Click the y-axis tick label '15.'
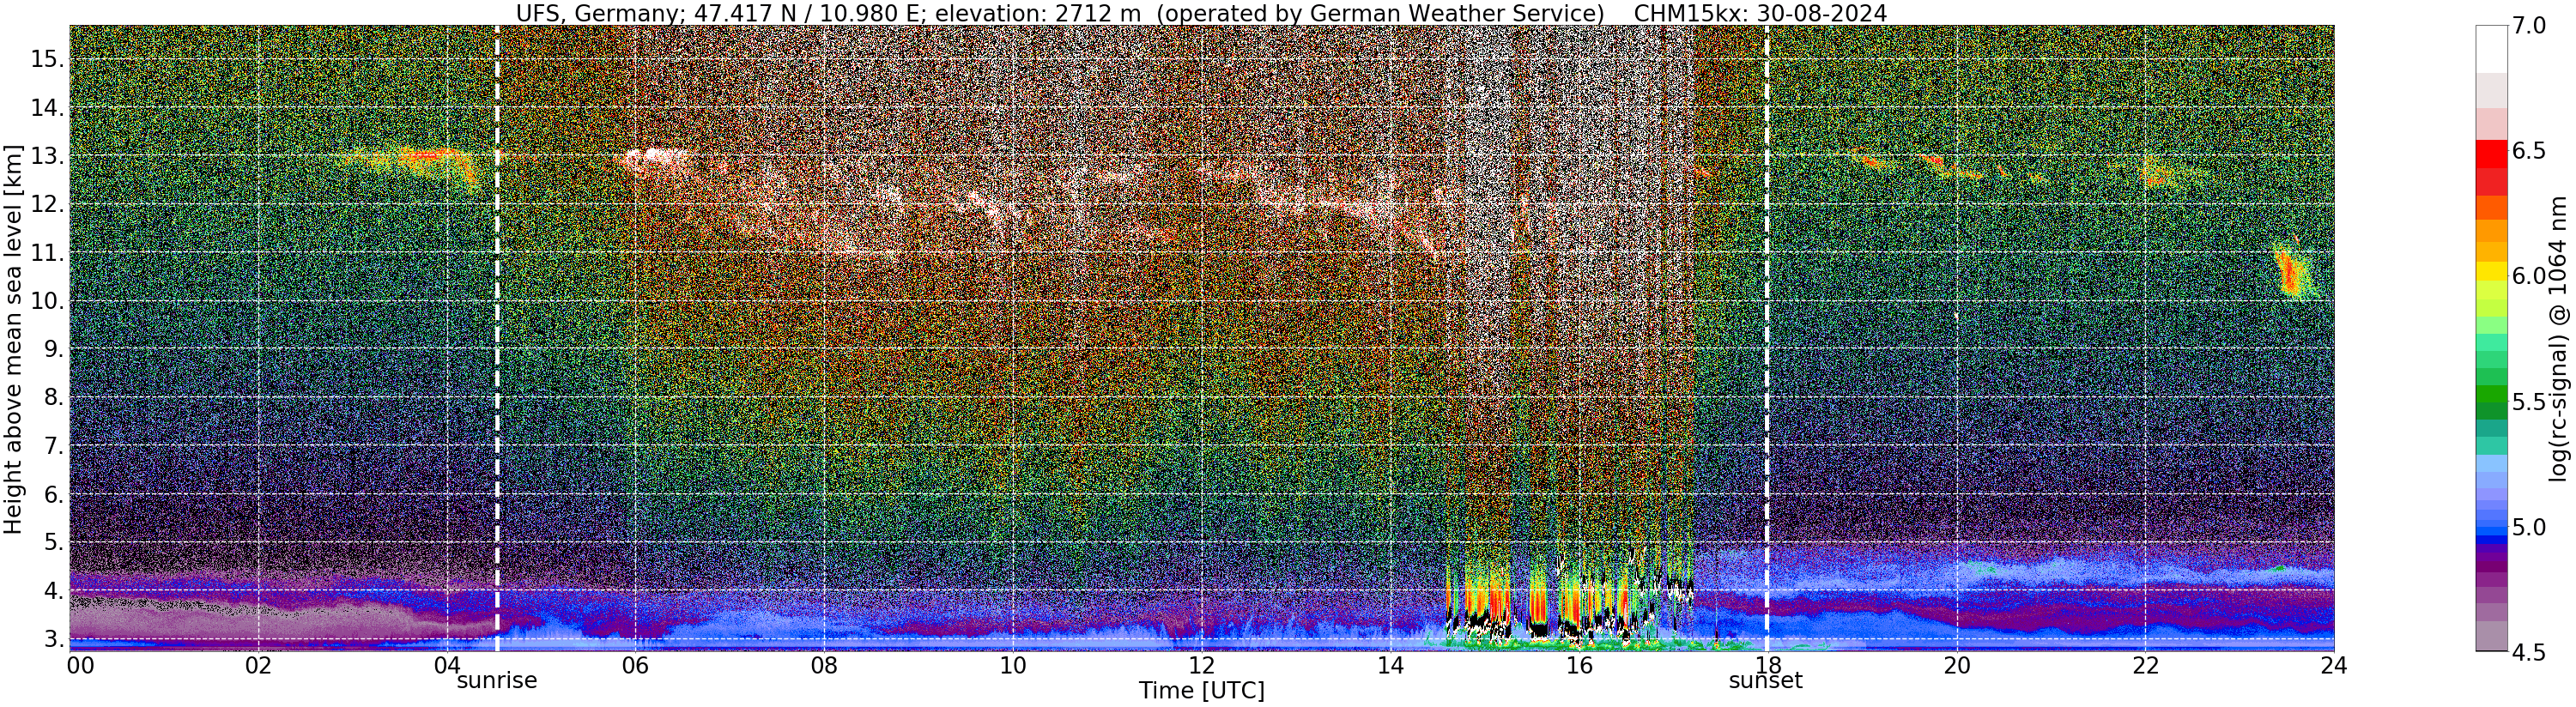The width and height of the screenshot is (2576, 707). pyautogui.click(x=46, y=59)
